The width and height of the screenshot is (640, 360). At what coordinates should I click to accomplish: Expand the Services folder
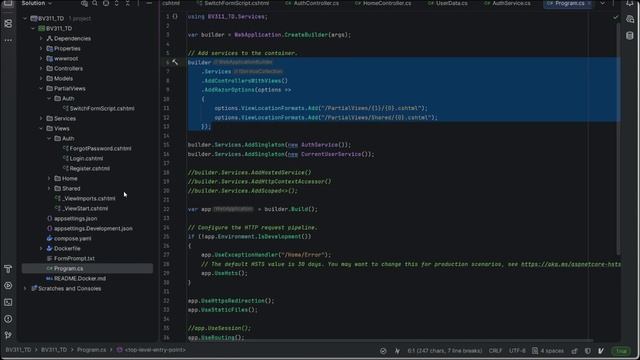(x=41, y=118)
